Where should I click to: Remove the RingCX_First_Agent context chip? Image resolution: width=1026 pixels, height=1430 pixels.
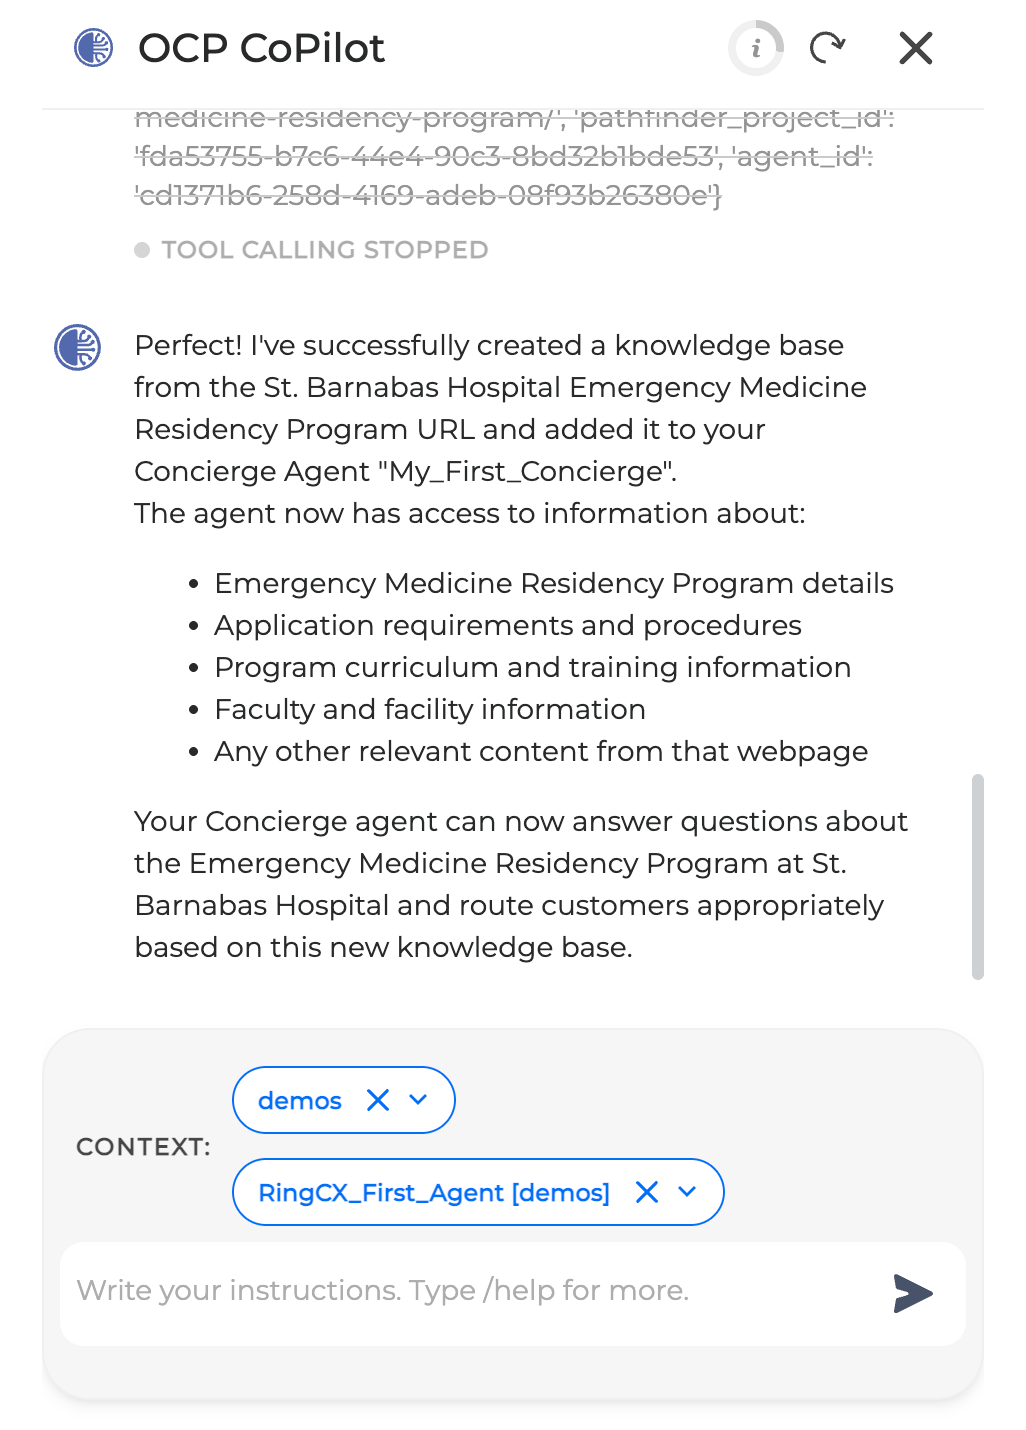coord(647,1192)
